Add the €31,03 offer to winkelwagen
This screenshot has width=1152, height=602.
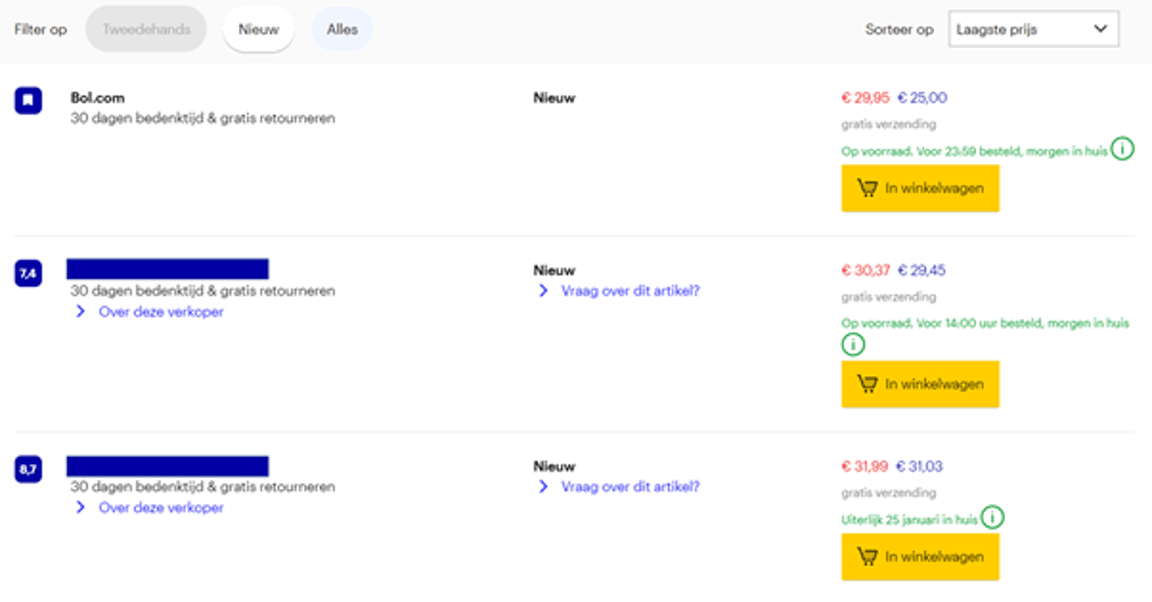point(920,557)
